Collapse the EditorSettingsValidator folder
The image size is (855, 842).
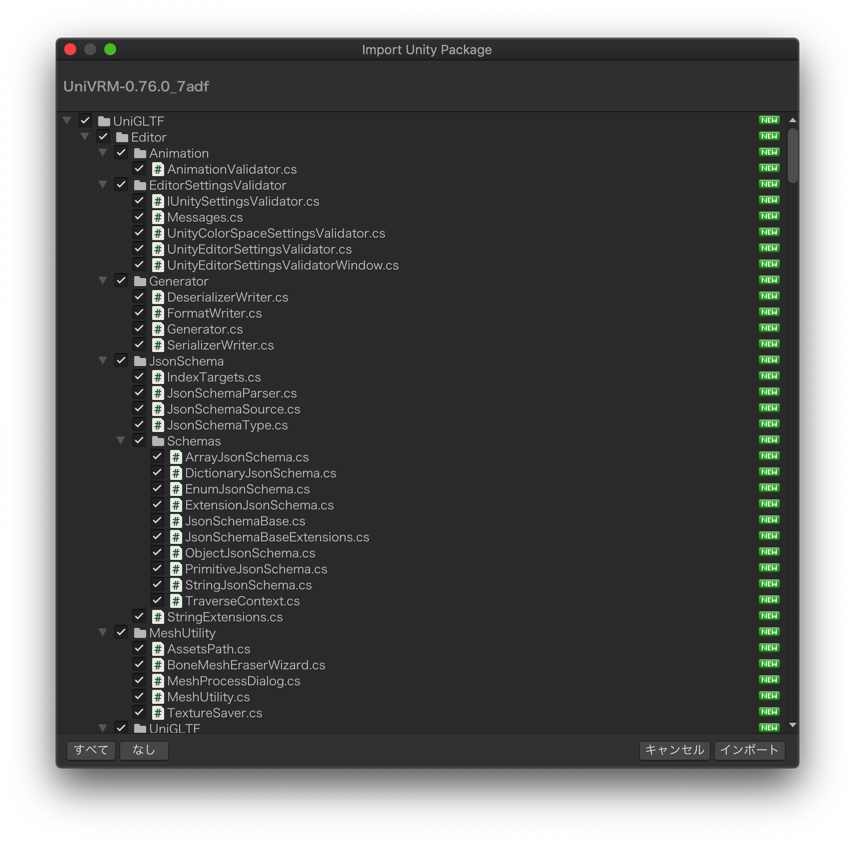(103, 185)
